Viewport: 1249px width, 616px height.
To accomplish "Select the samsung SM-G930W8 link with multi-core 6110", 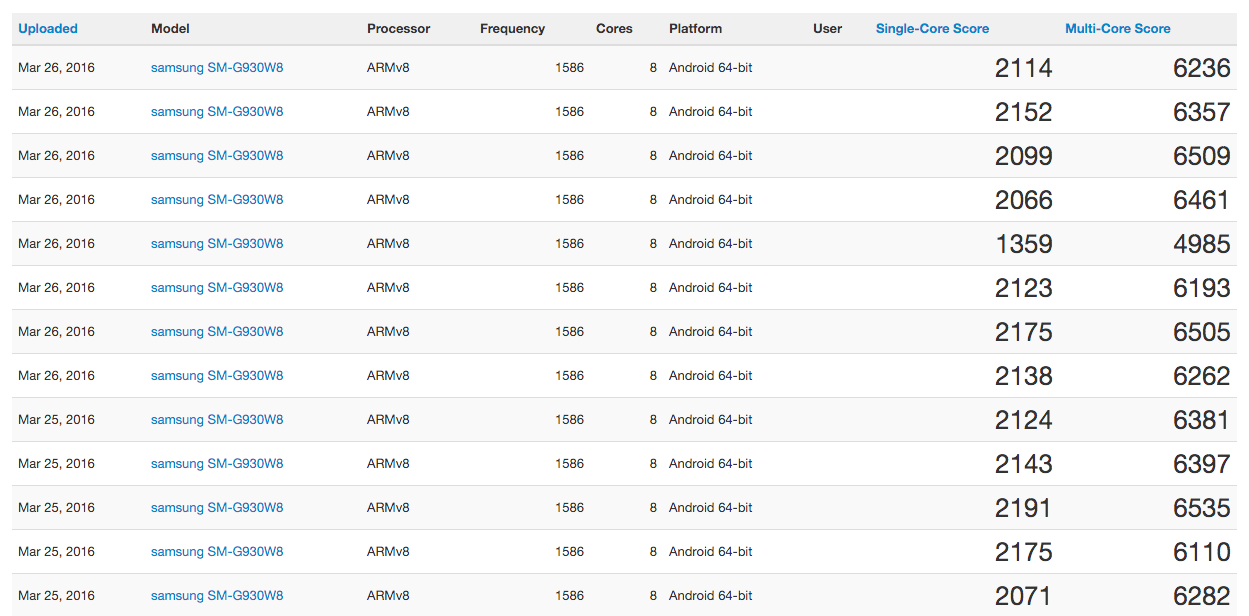I will [217, 552].
